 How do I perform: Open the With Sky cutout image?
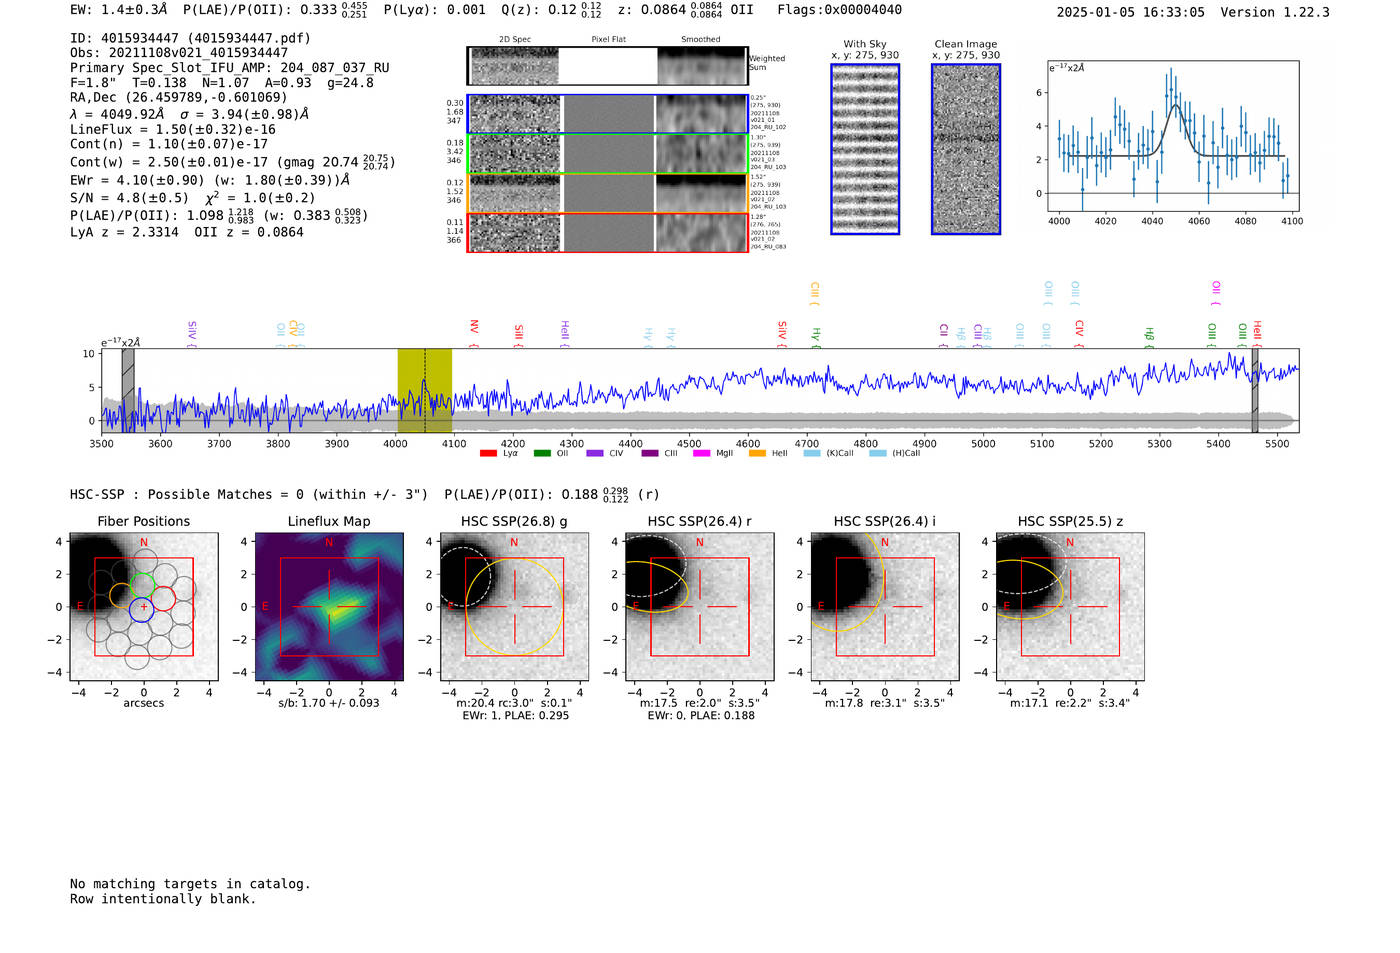[865, 149]
